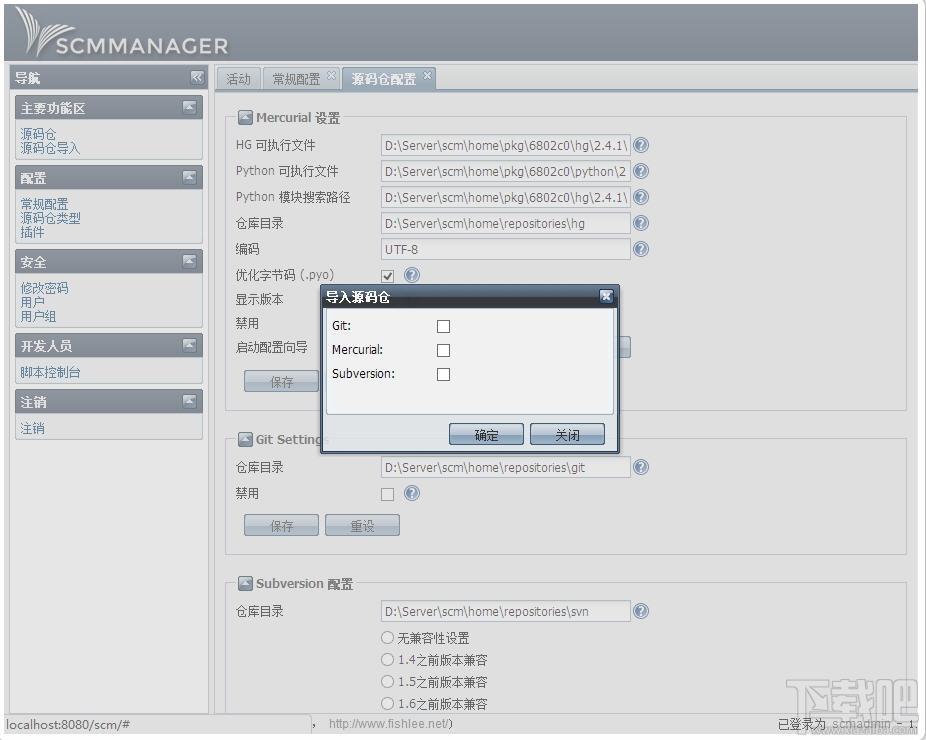Click help icon beside Git disable checkbox
The height and width of the screenshot is (740, 926).
click(412, 493)
